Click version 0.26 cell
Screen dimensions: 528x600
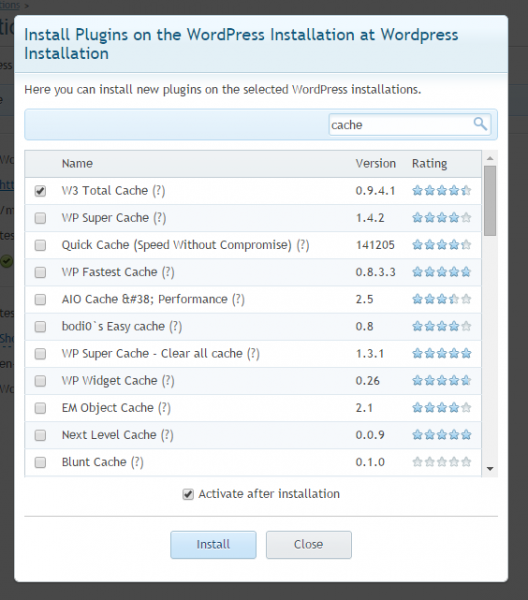point(367,381)
